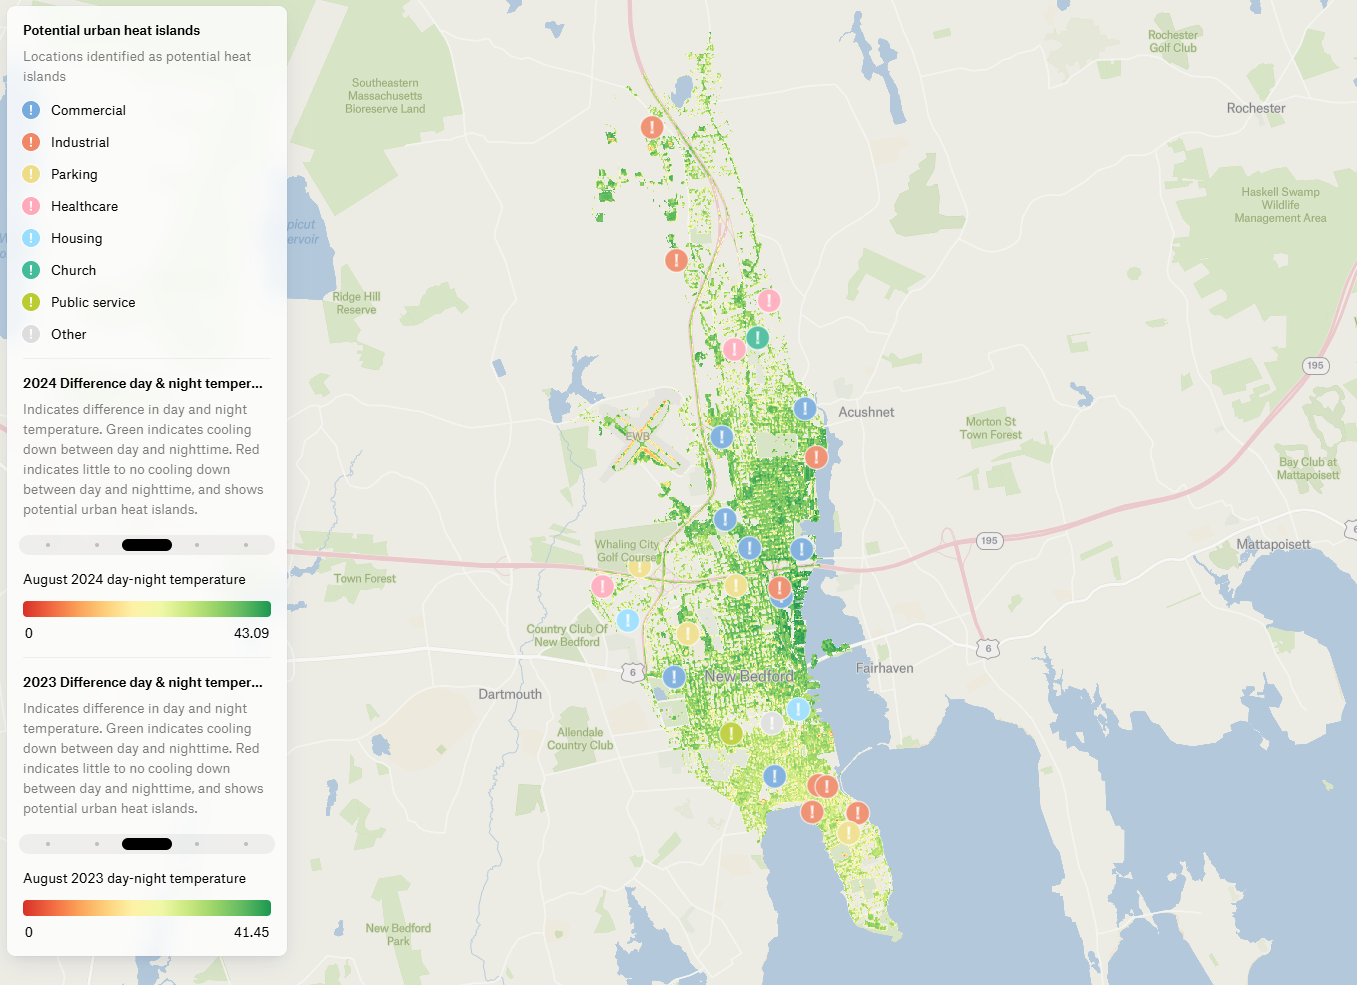The image size is (1357, 985).
Task: Click the August 2024 temperature gradient bar
Action: (147, 609)
